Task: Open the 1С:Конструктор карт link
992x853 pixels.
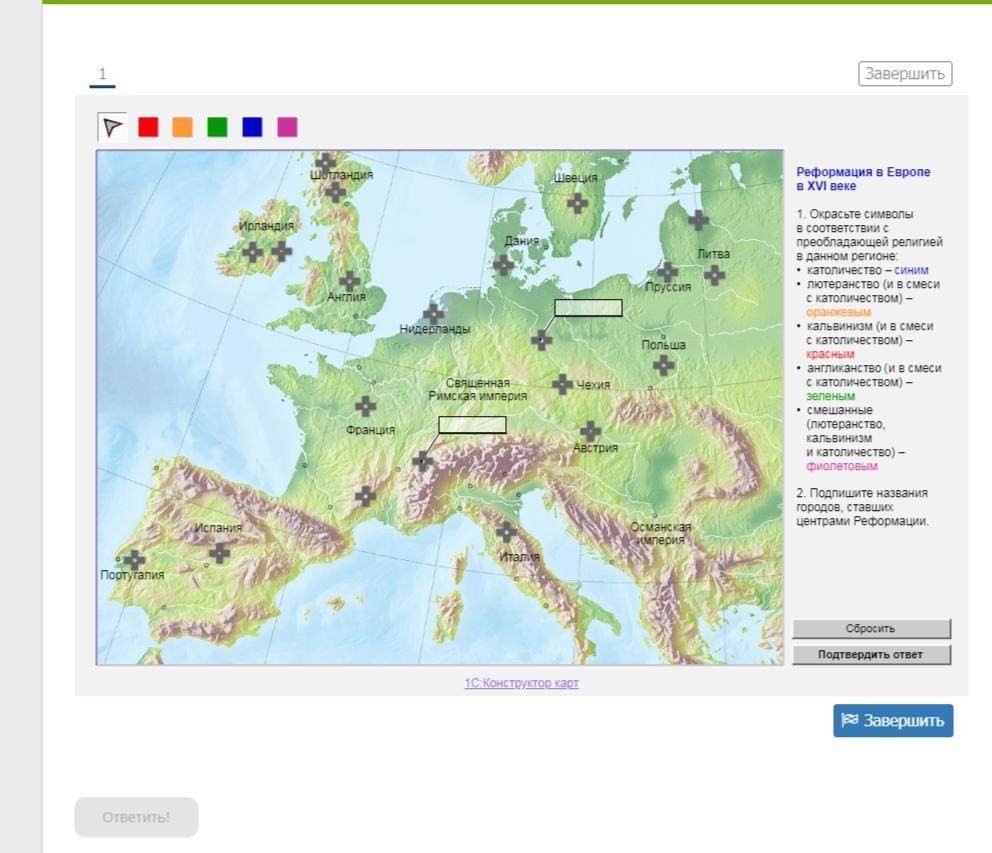Action: coord(521,683)
